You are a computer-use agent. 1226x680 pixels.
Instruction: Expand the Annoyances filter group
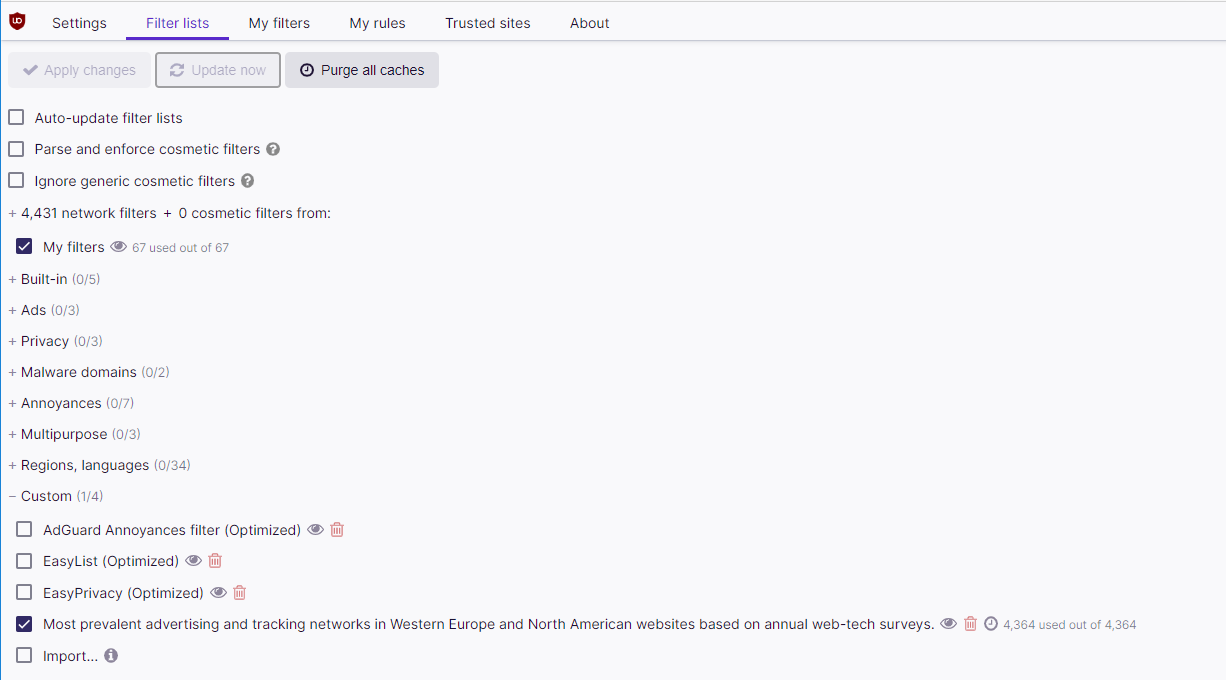tap(61, 403)
